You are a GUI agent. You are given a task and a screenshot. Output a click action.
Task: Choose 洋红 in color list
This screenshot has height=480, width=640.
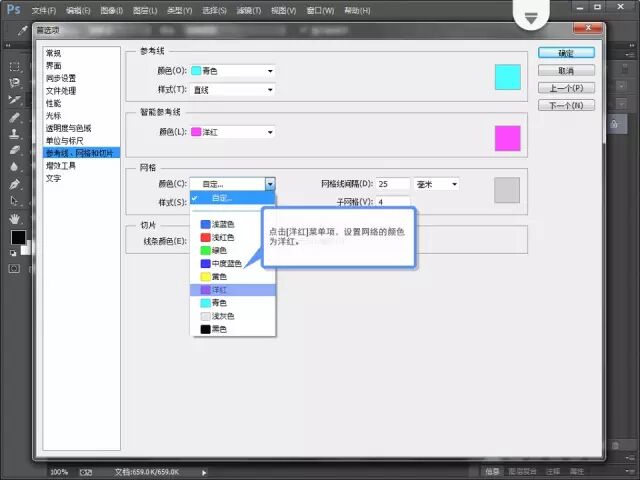tap(233, 290)
